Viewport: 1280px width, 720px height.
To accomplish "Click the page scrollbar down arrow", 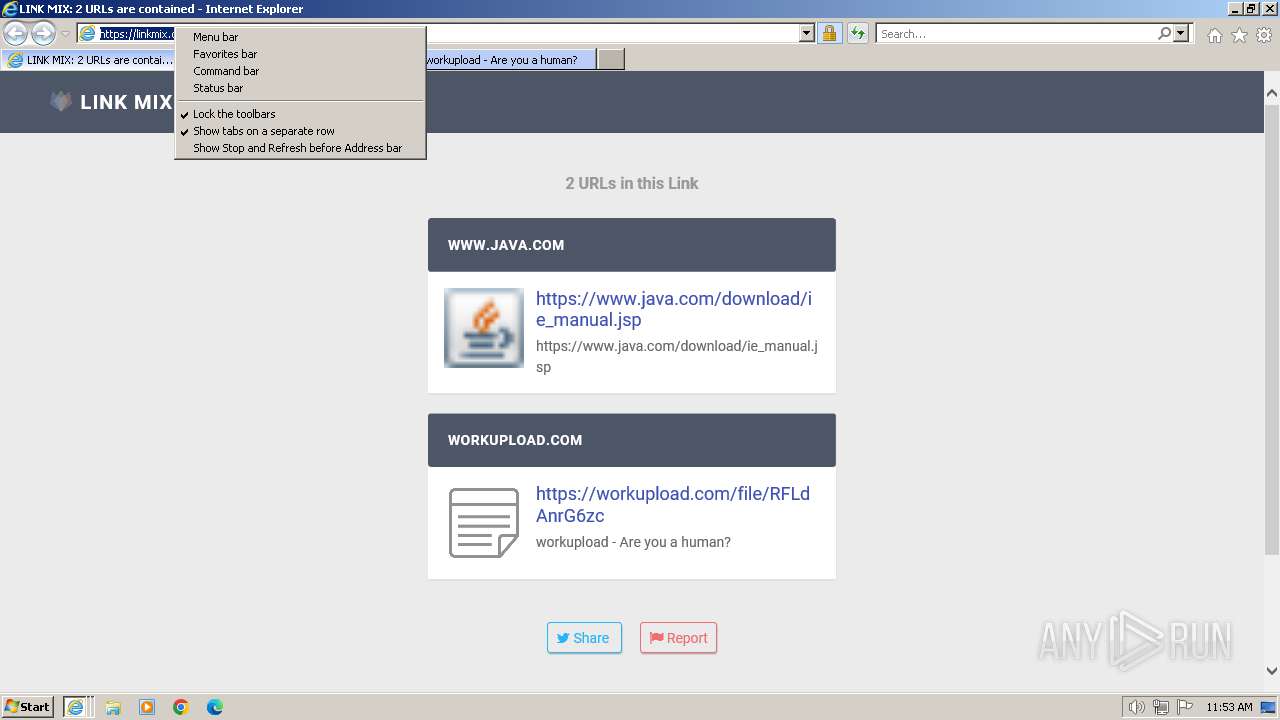I will click(x=1272, y=671).
